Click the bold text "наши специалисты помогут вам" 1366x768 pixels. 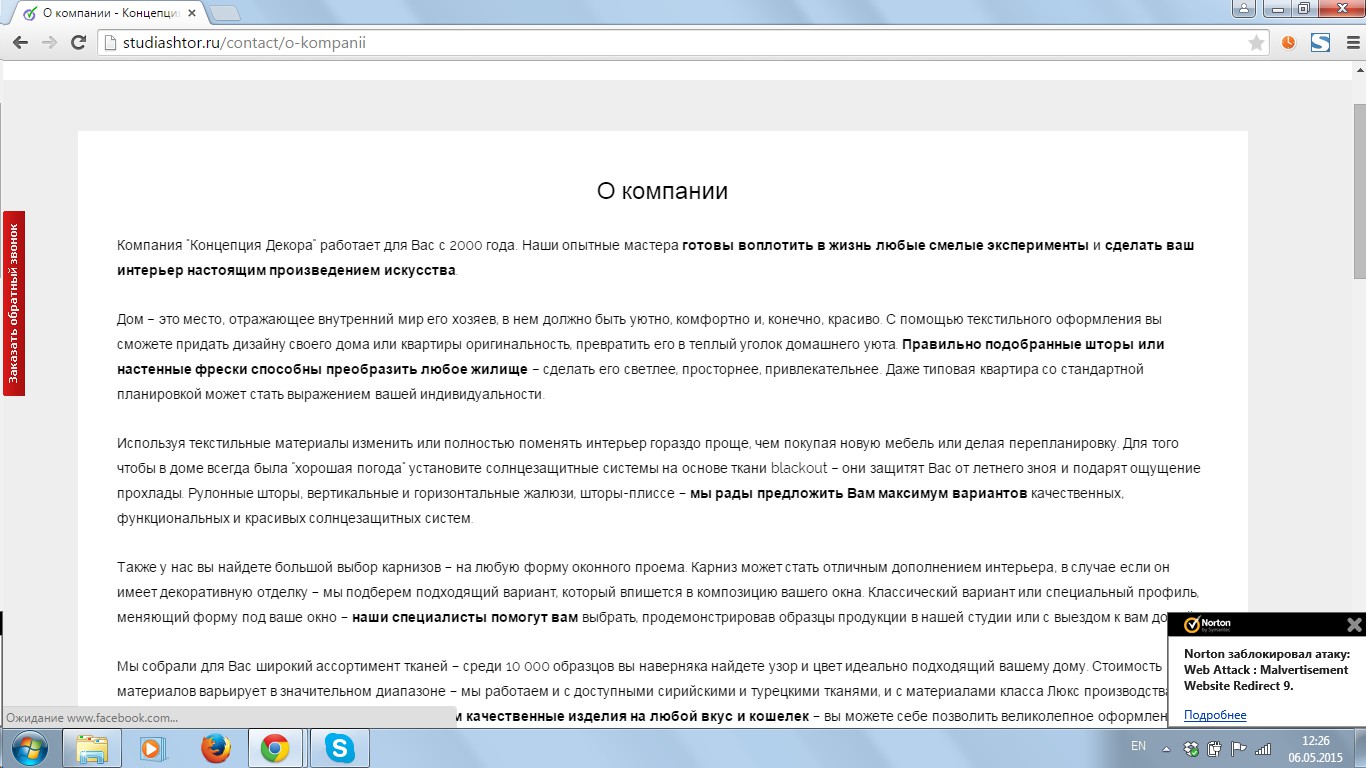click(465, 617)
